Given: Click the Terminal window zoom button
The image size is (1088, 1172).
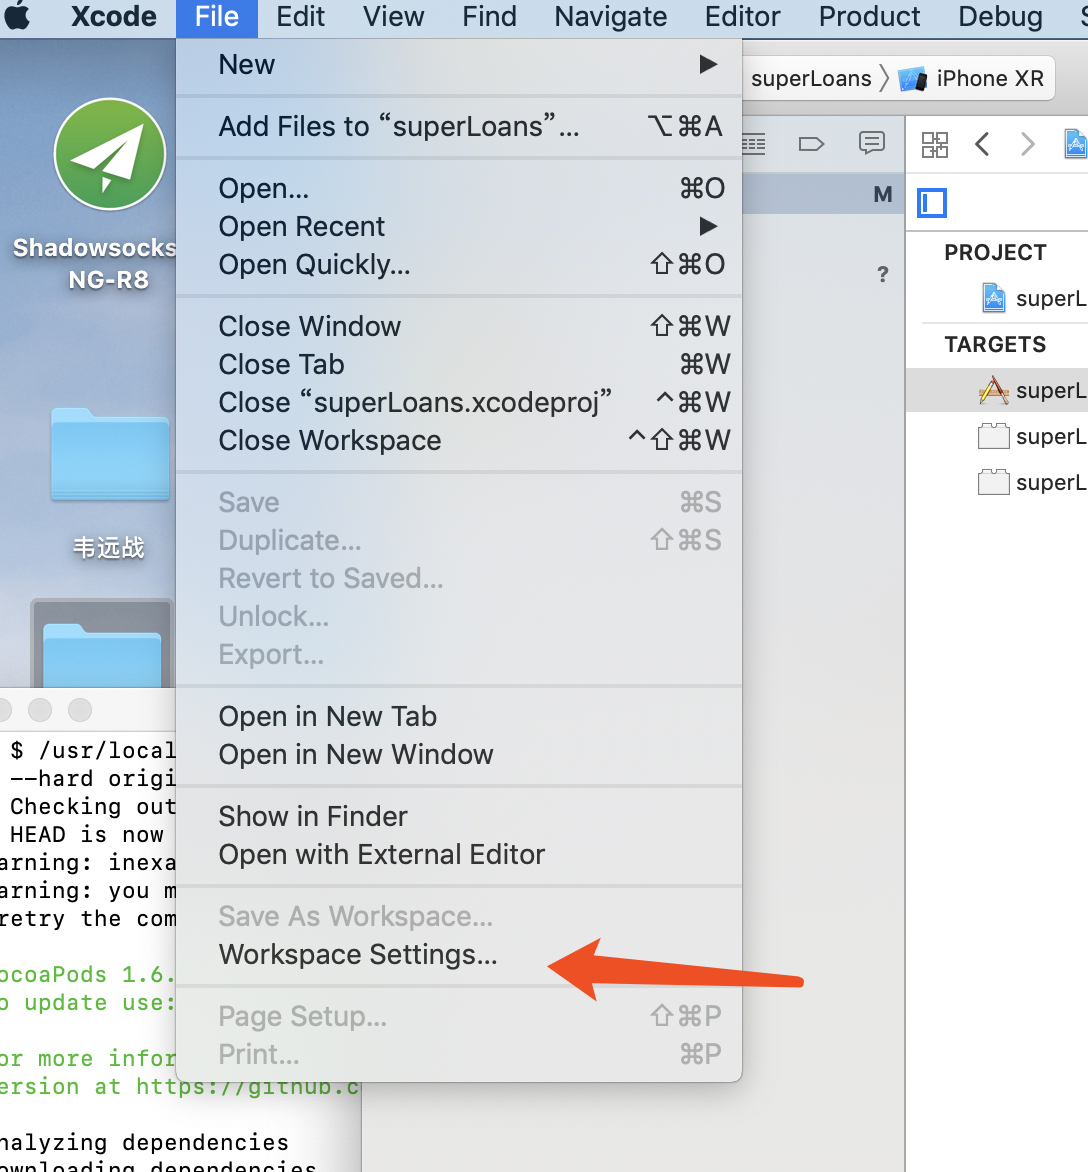Looking at the screenshot, I should click(x=80, y=709).
